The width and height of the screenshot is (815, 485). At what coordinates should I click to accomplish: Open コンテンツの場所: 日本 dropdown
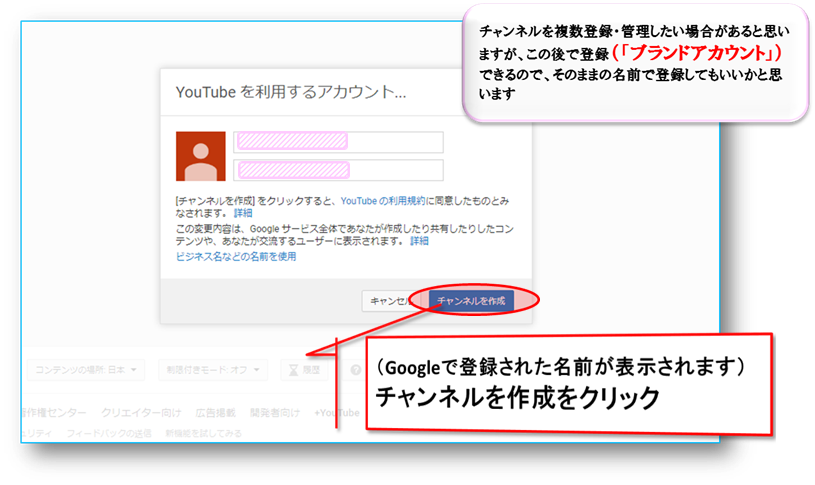[86, 370]
